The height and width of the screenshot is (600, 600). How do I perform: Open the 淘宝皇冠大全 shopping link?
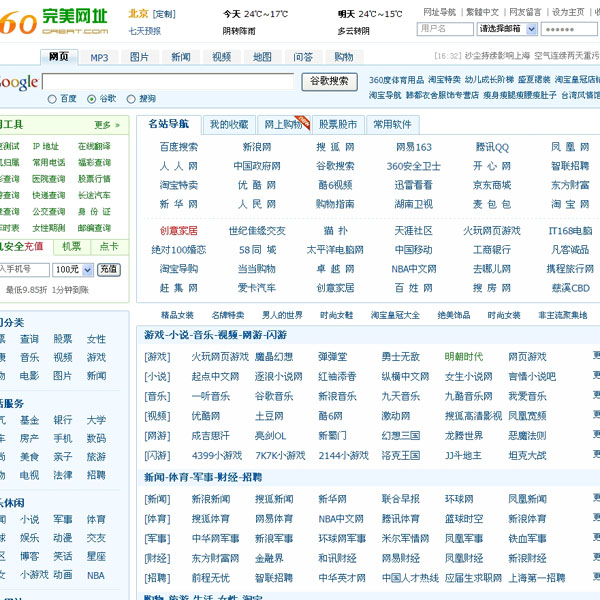point(395,315)
